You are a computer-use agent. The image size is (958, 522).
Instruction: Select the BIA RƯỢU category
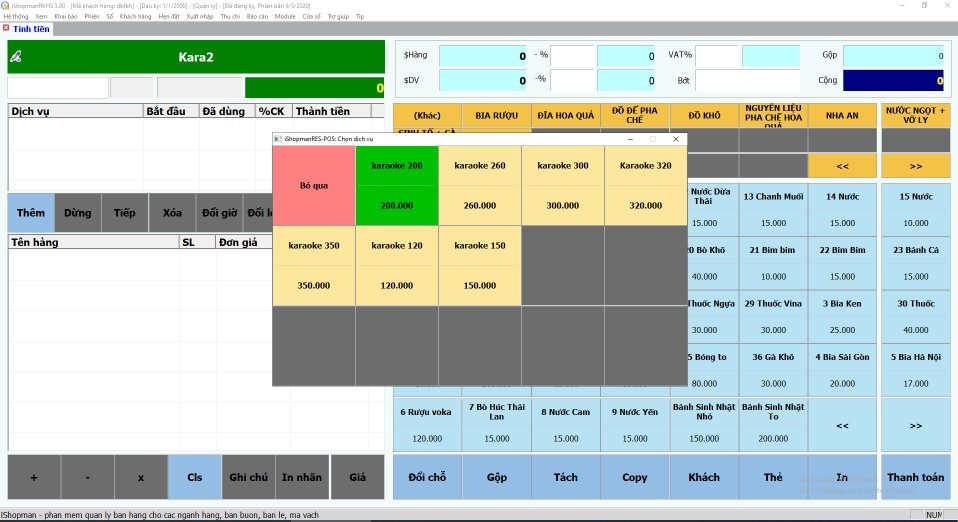(495, 115)
